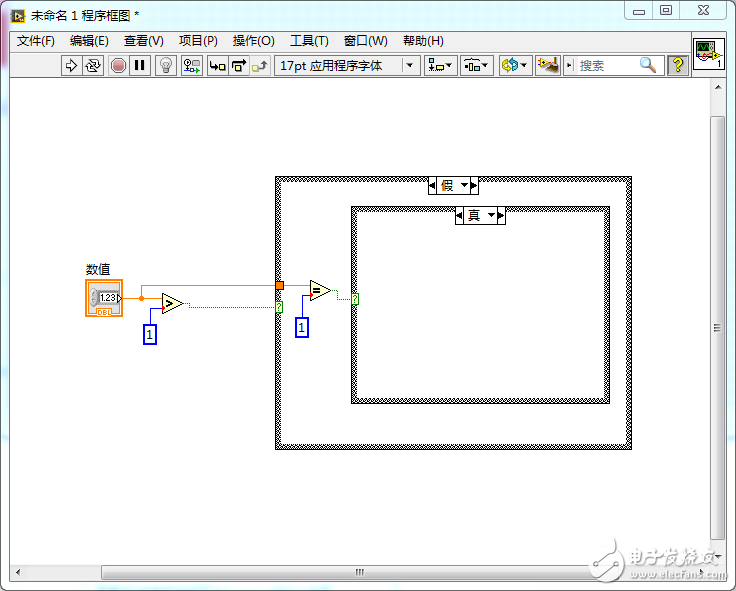Click Step Over button
This screenshot has height=591, width=736.
tap(239, 65)
